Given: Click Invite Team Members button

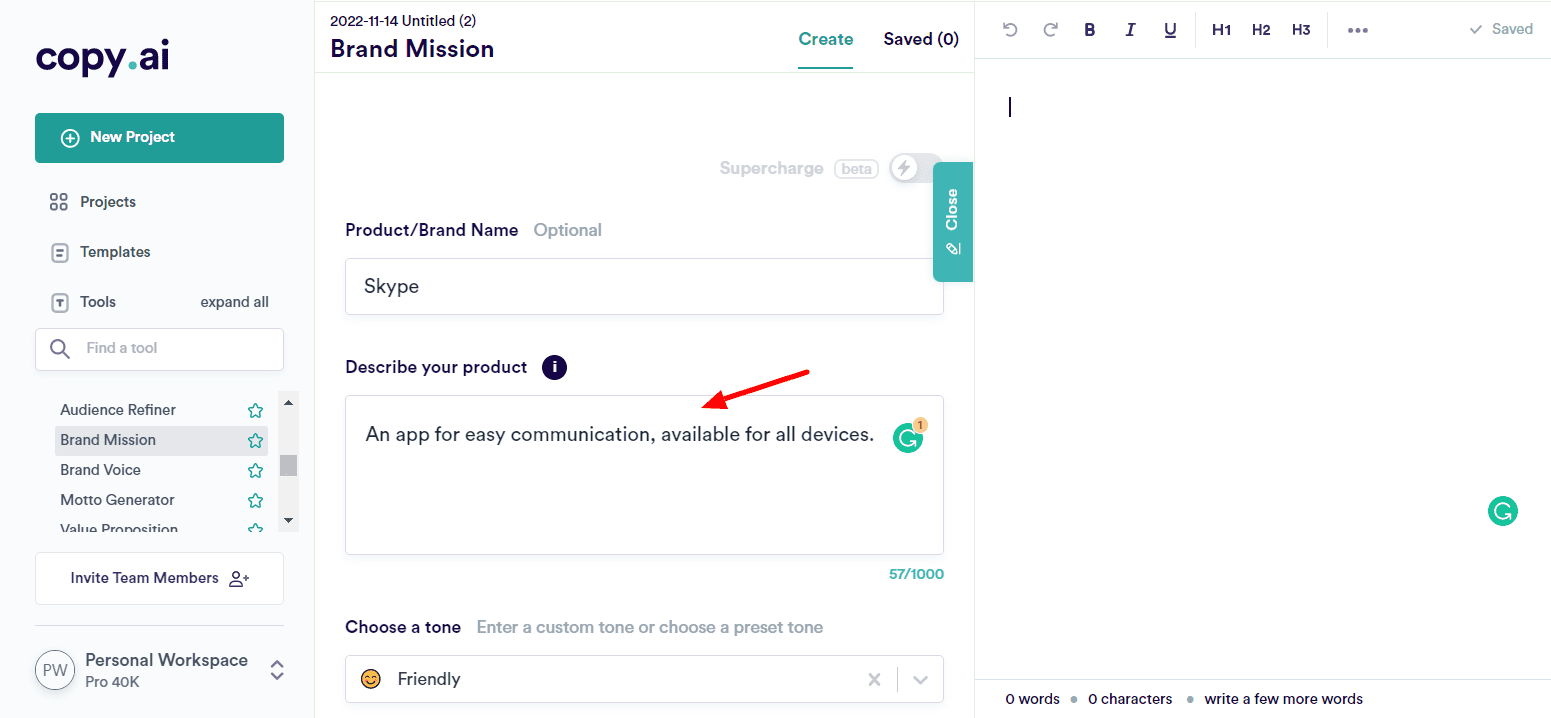Looking at the screenshot, I should click(x=159, y=578).
